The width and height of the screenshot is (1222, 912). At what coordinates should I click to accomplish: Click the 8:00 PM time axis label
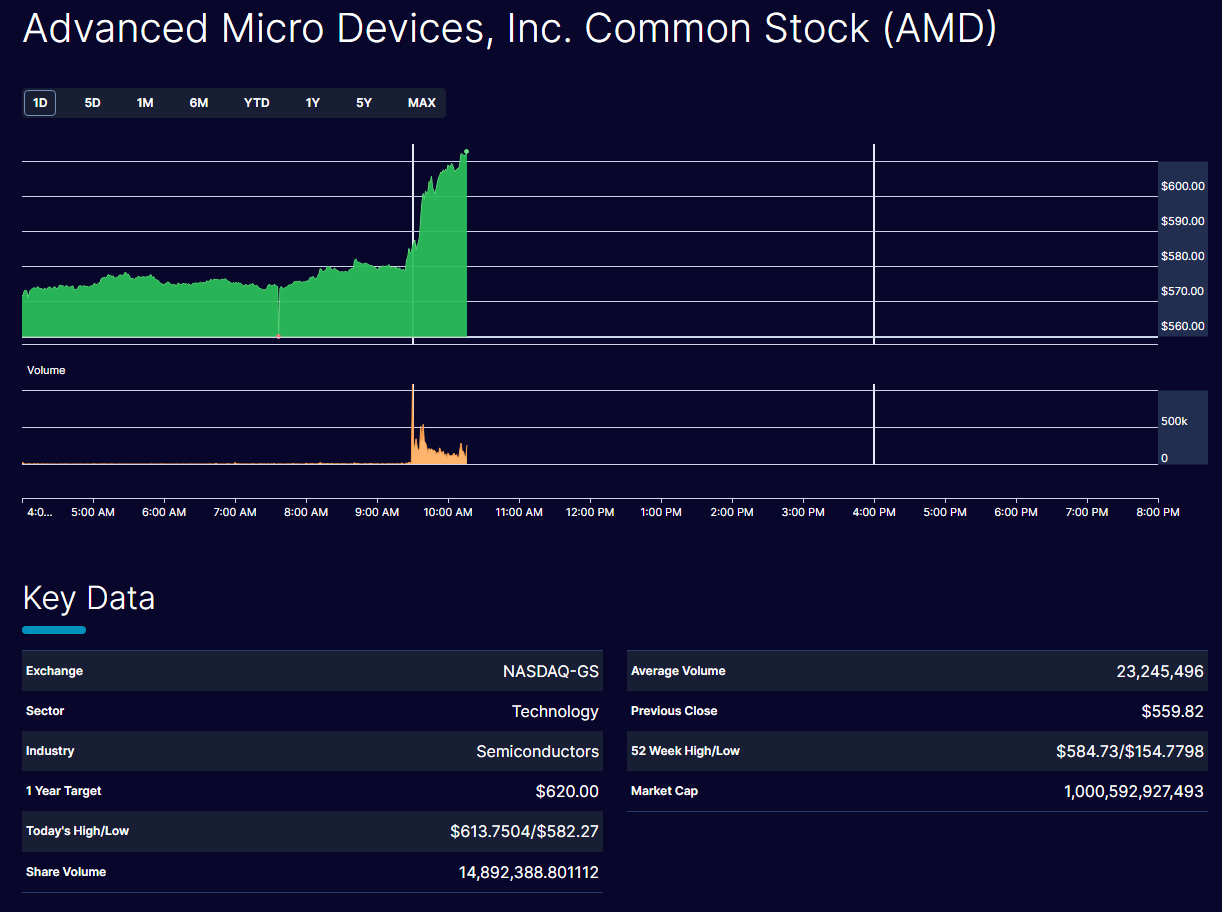pos(1158,512)
